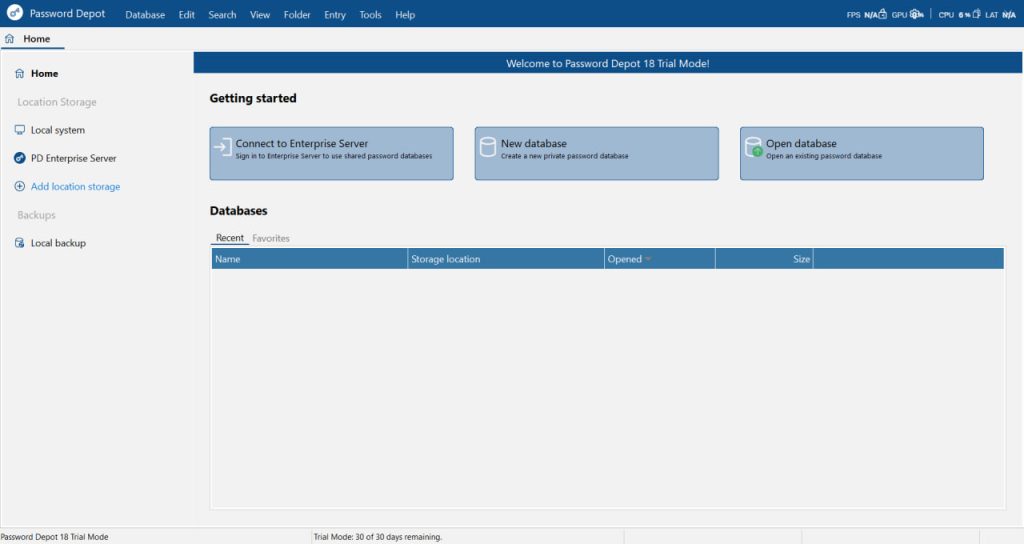Click the 'Getting started' heading
This screenshot has width=1024, height=544.
tap(253, 98)
